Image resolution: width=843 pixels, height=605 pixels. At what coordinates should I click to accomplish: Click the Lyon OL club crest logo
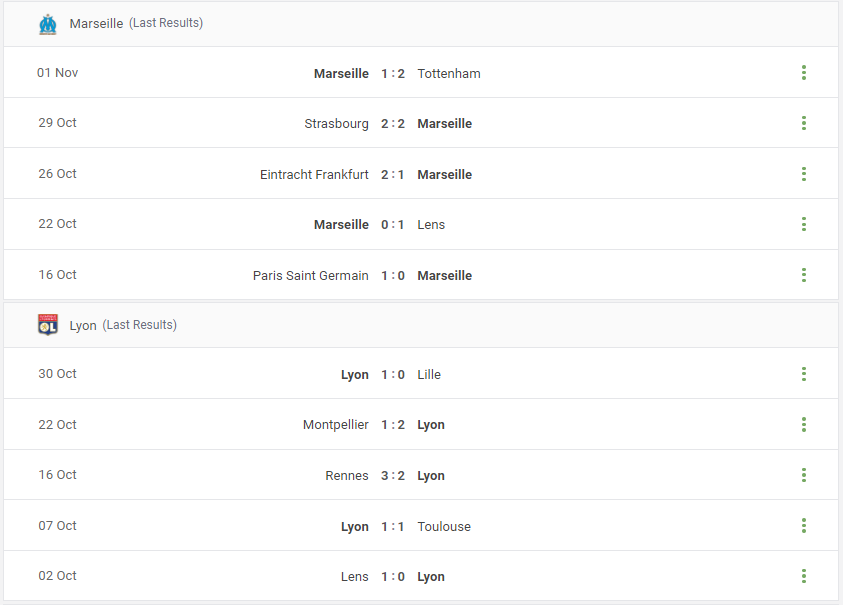tap(48, 325)
